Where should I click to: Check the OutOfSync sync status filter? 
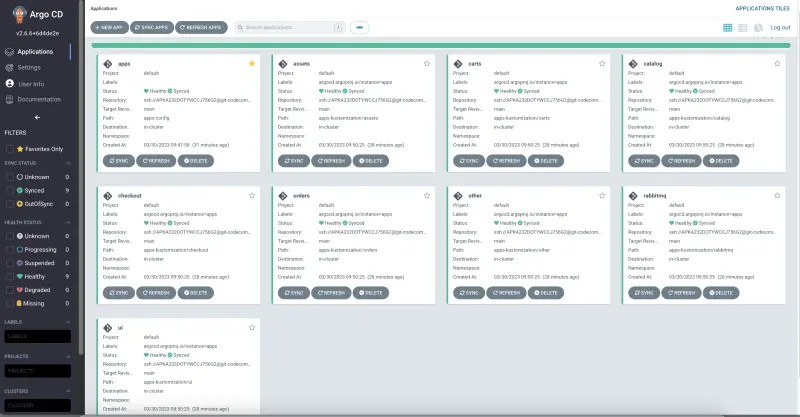point(10,202)
